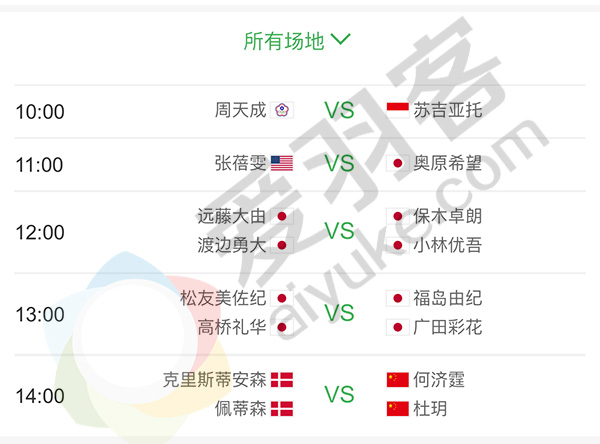
Task: Open the 所有场地 venue dropdown
Action: pyautogui.click(x=285, y=41)
